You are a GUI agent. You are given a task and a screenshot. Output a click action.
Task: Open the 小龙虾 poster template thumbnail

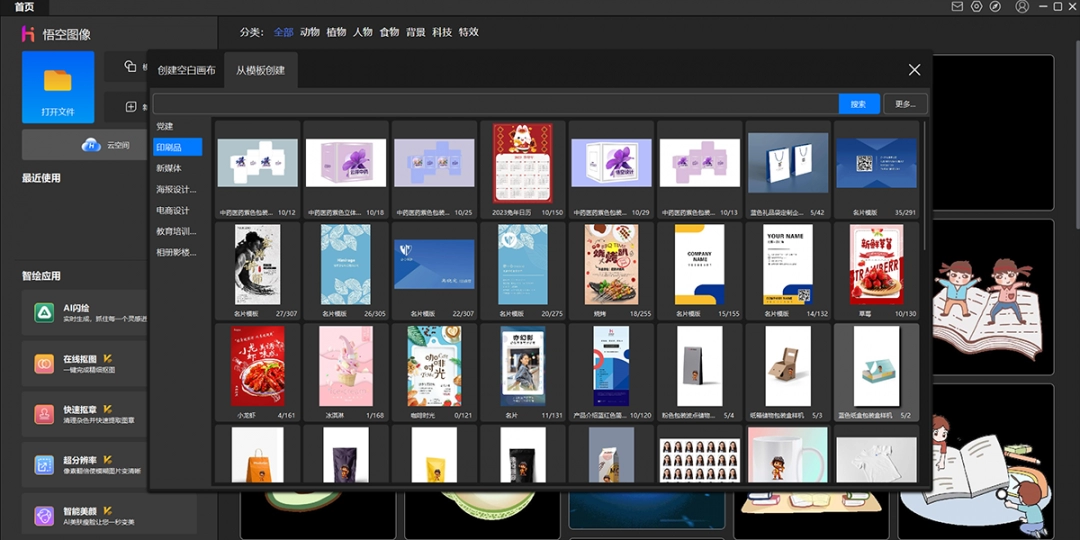pyautogui.click(x=258, y=366)
